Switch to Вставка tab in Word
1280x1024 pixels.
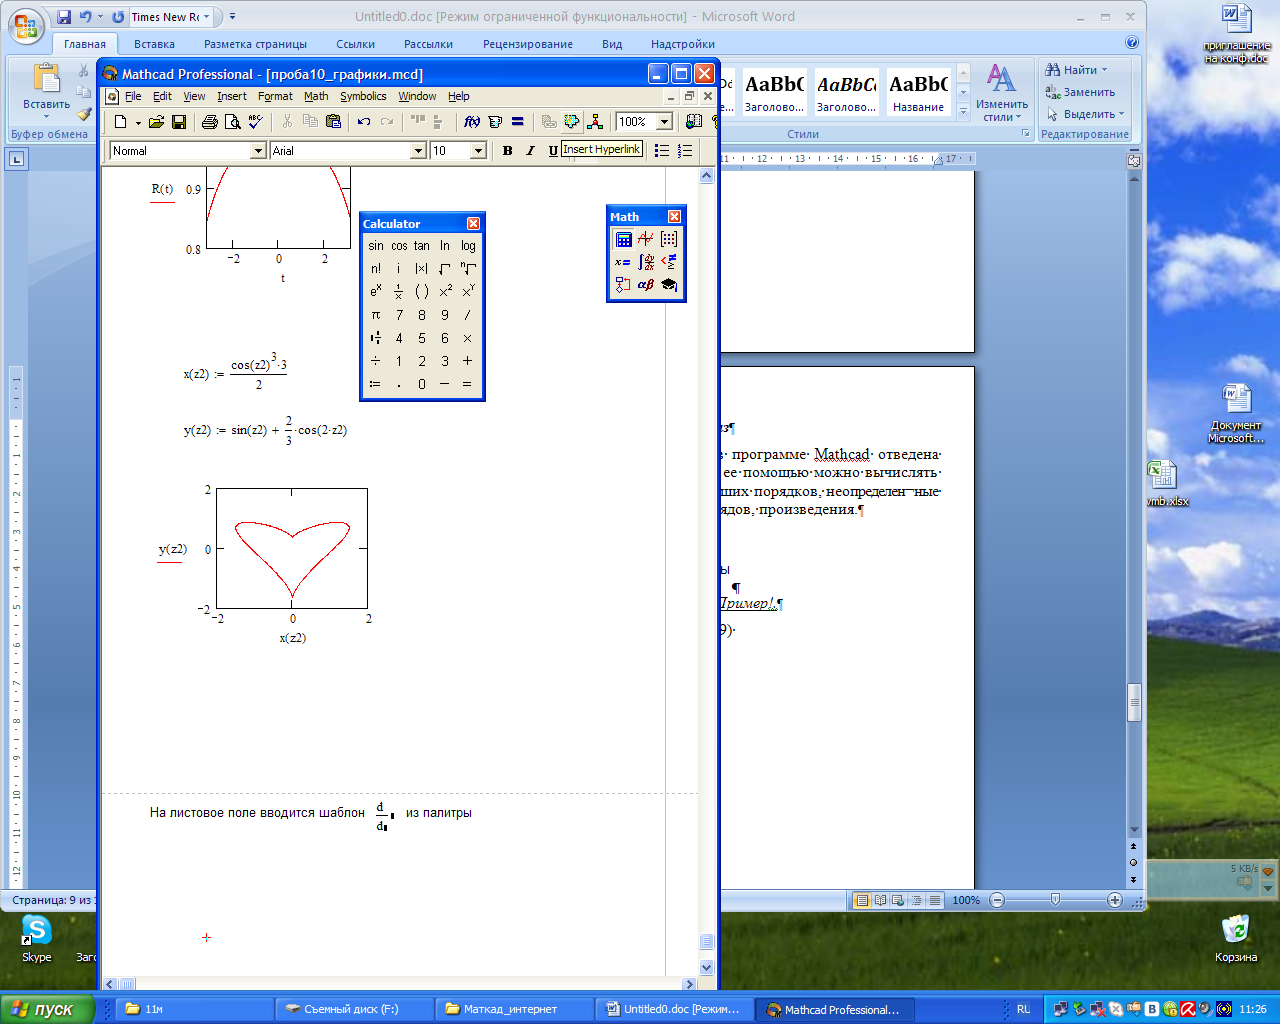154,44
